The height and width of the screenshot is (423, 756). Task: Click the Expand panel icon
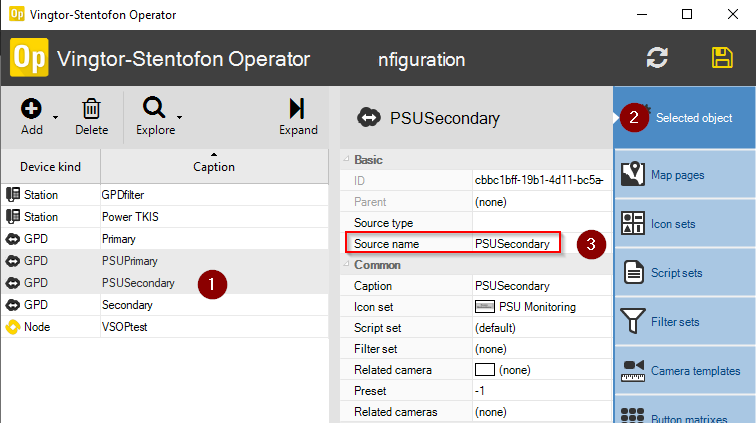297,109
